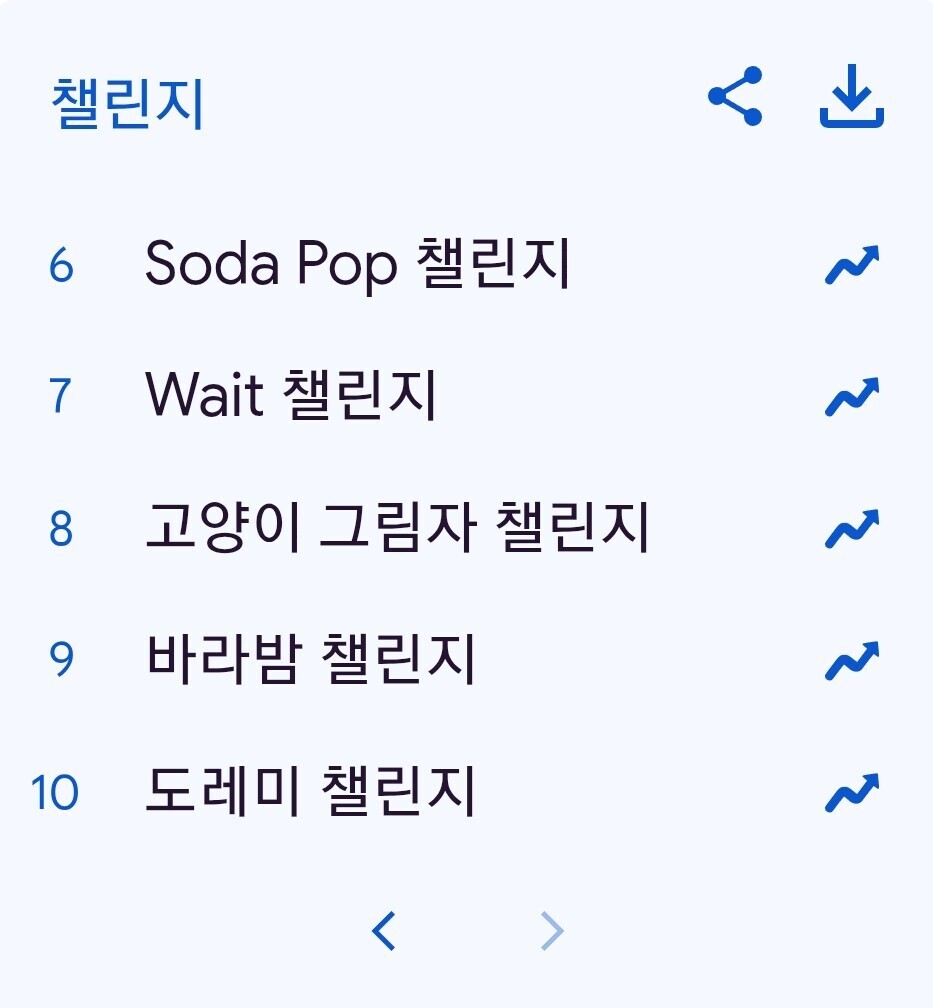Click trending arrow for 도레미 챌린지
This screenshot has height=1008, width=933.
click(852, 792)
